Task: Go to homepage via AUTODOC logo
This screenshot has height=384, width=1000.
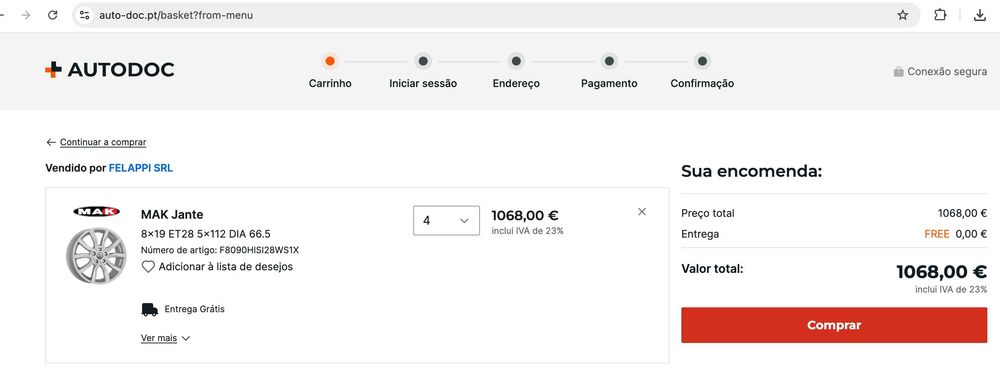Action: point(110,70)
